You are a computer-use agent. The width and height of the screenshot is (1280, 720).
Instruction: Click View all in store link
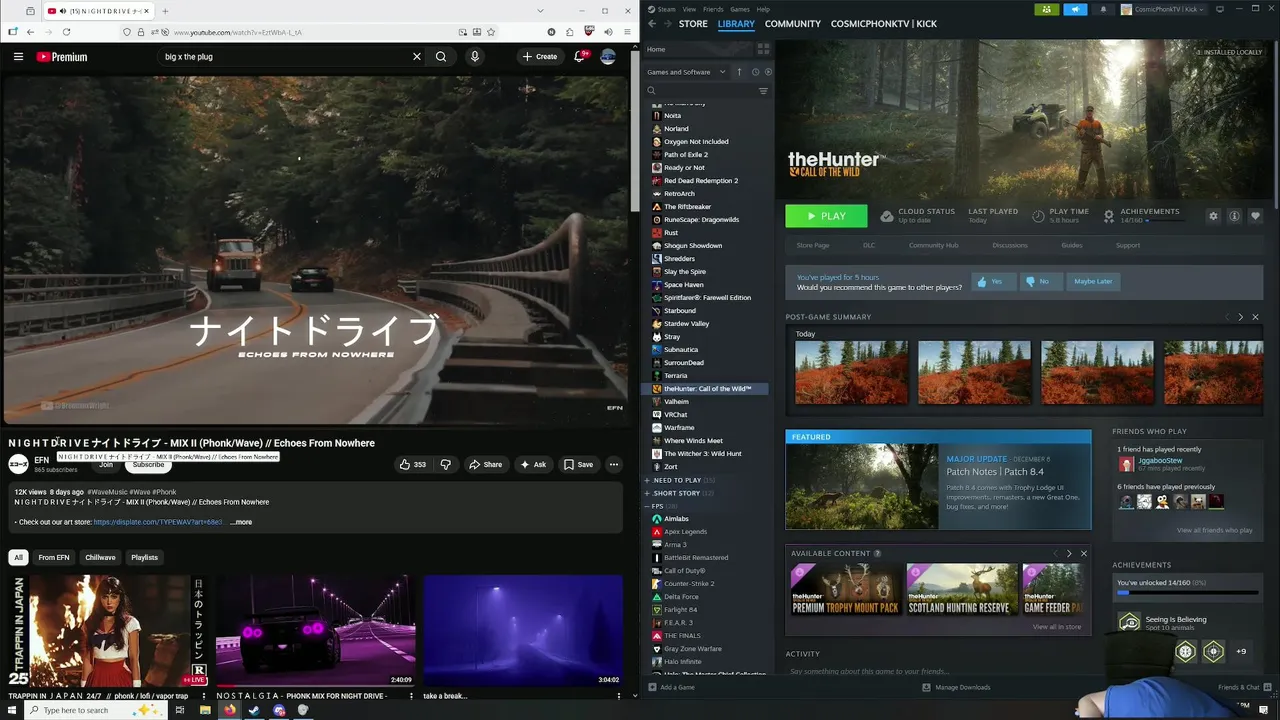[1057, 627]
